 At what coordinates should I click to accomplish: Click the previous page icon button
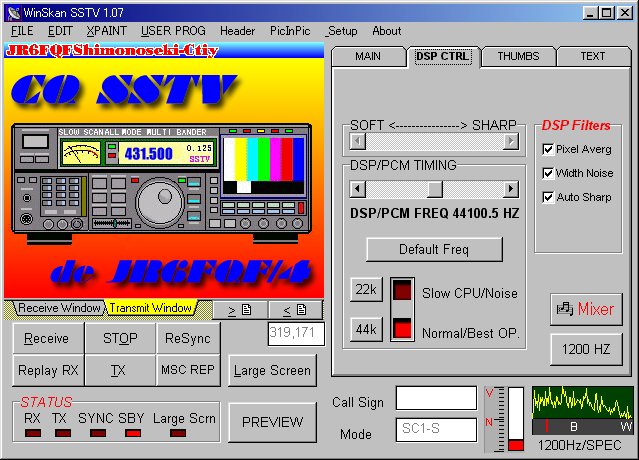coord(295,310)
